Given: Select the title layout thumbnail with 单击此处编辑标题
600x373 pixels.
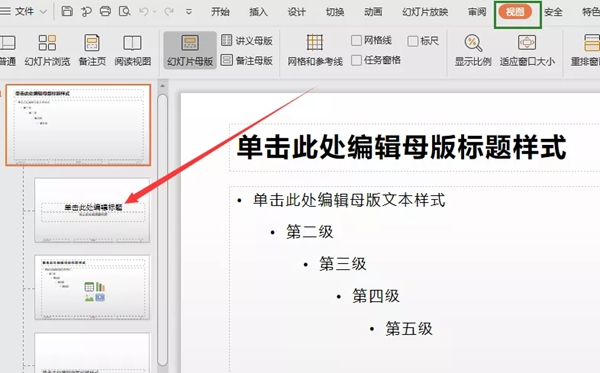Looking at the screenshot, I should [92, 210].
